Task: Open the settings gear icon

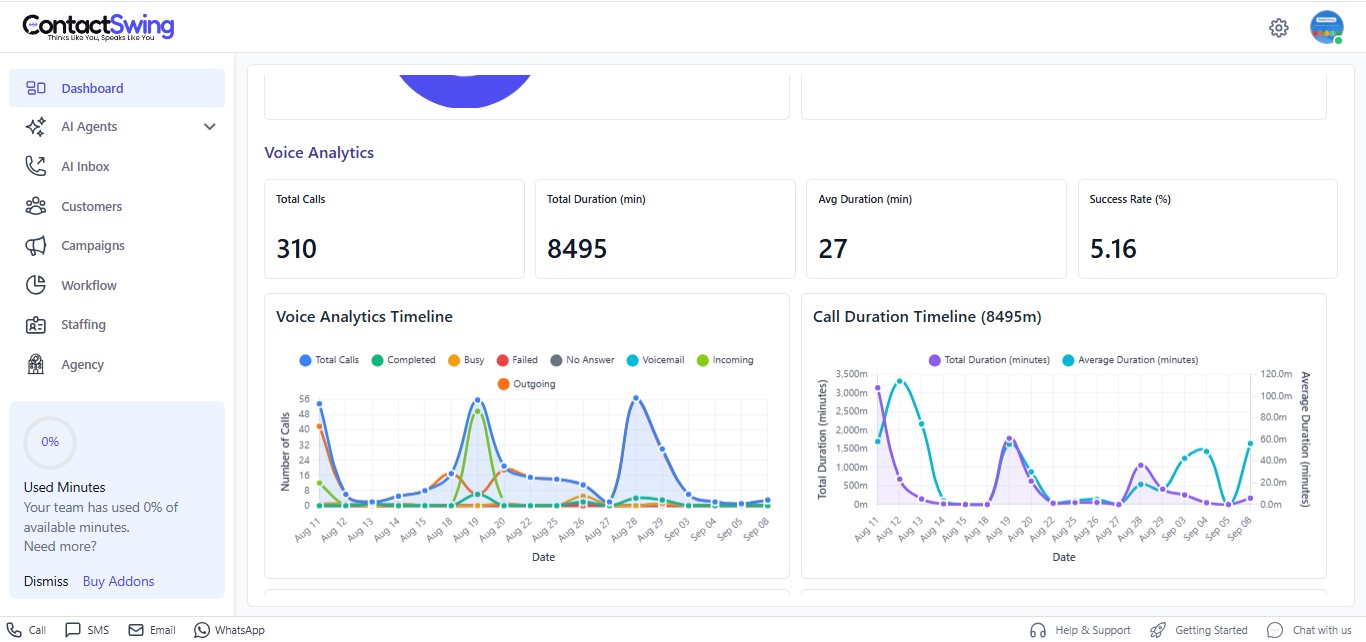Action: pyautogui.click(x=1278, y=28)
